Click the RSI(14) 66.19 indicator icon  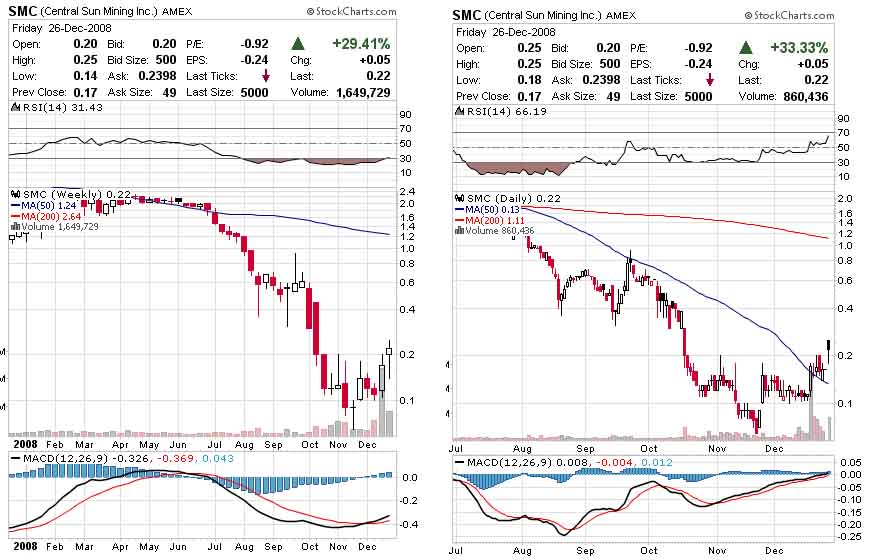click(x=459, y=111)
